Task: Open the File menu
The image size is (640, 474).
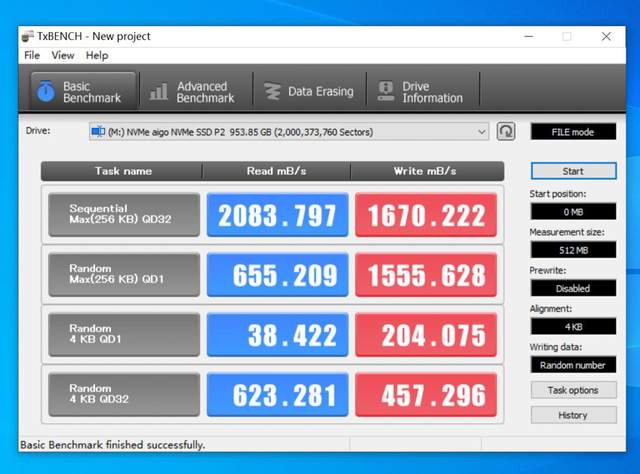Action: pos(32,55)
